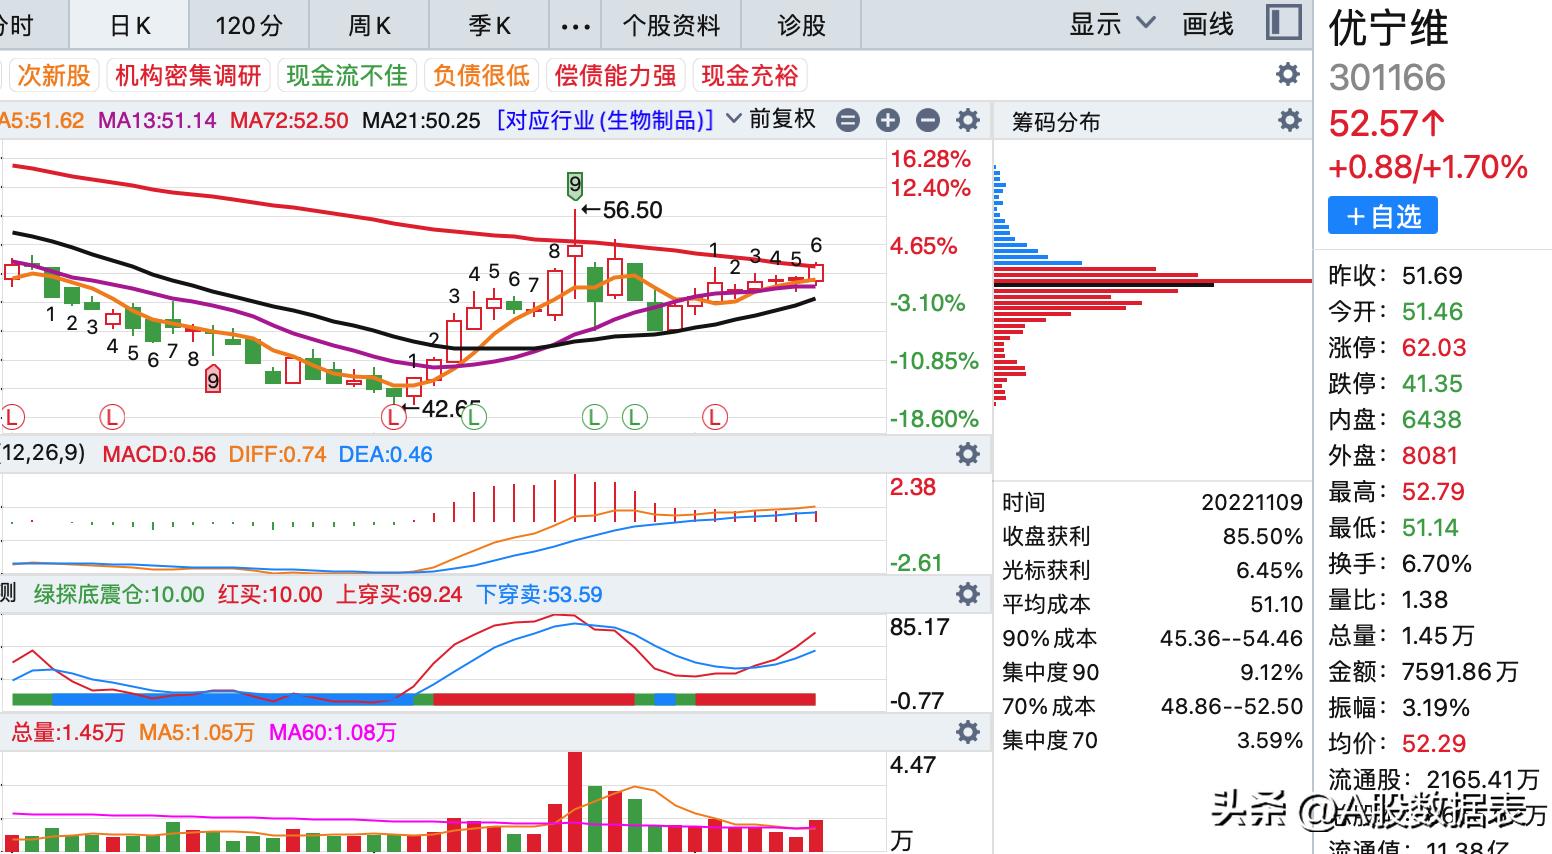This screenshot has width=1552, height=854.
Task: Click the MA72:52.50 legend label
Action: [x=289, y=121]
